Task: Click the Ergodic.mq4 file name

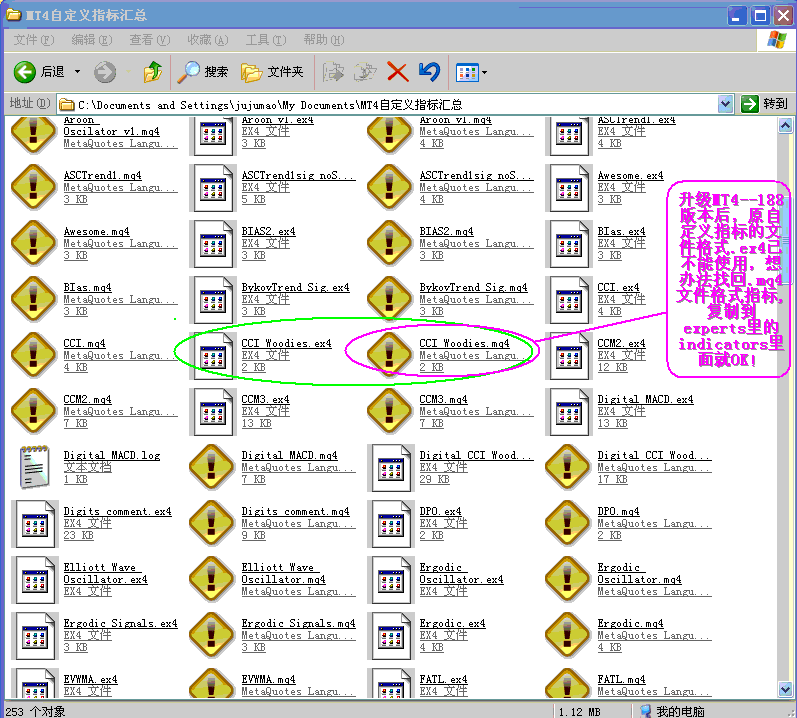Action: click(x=630, y=623)
